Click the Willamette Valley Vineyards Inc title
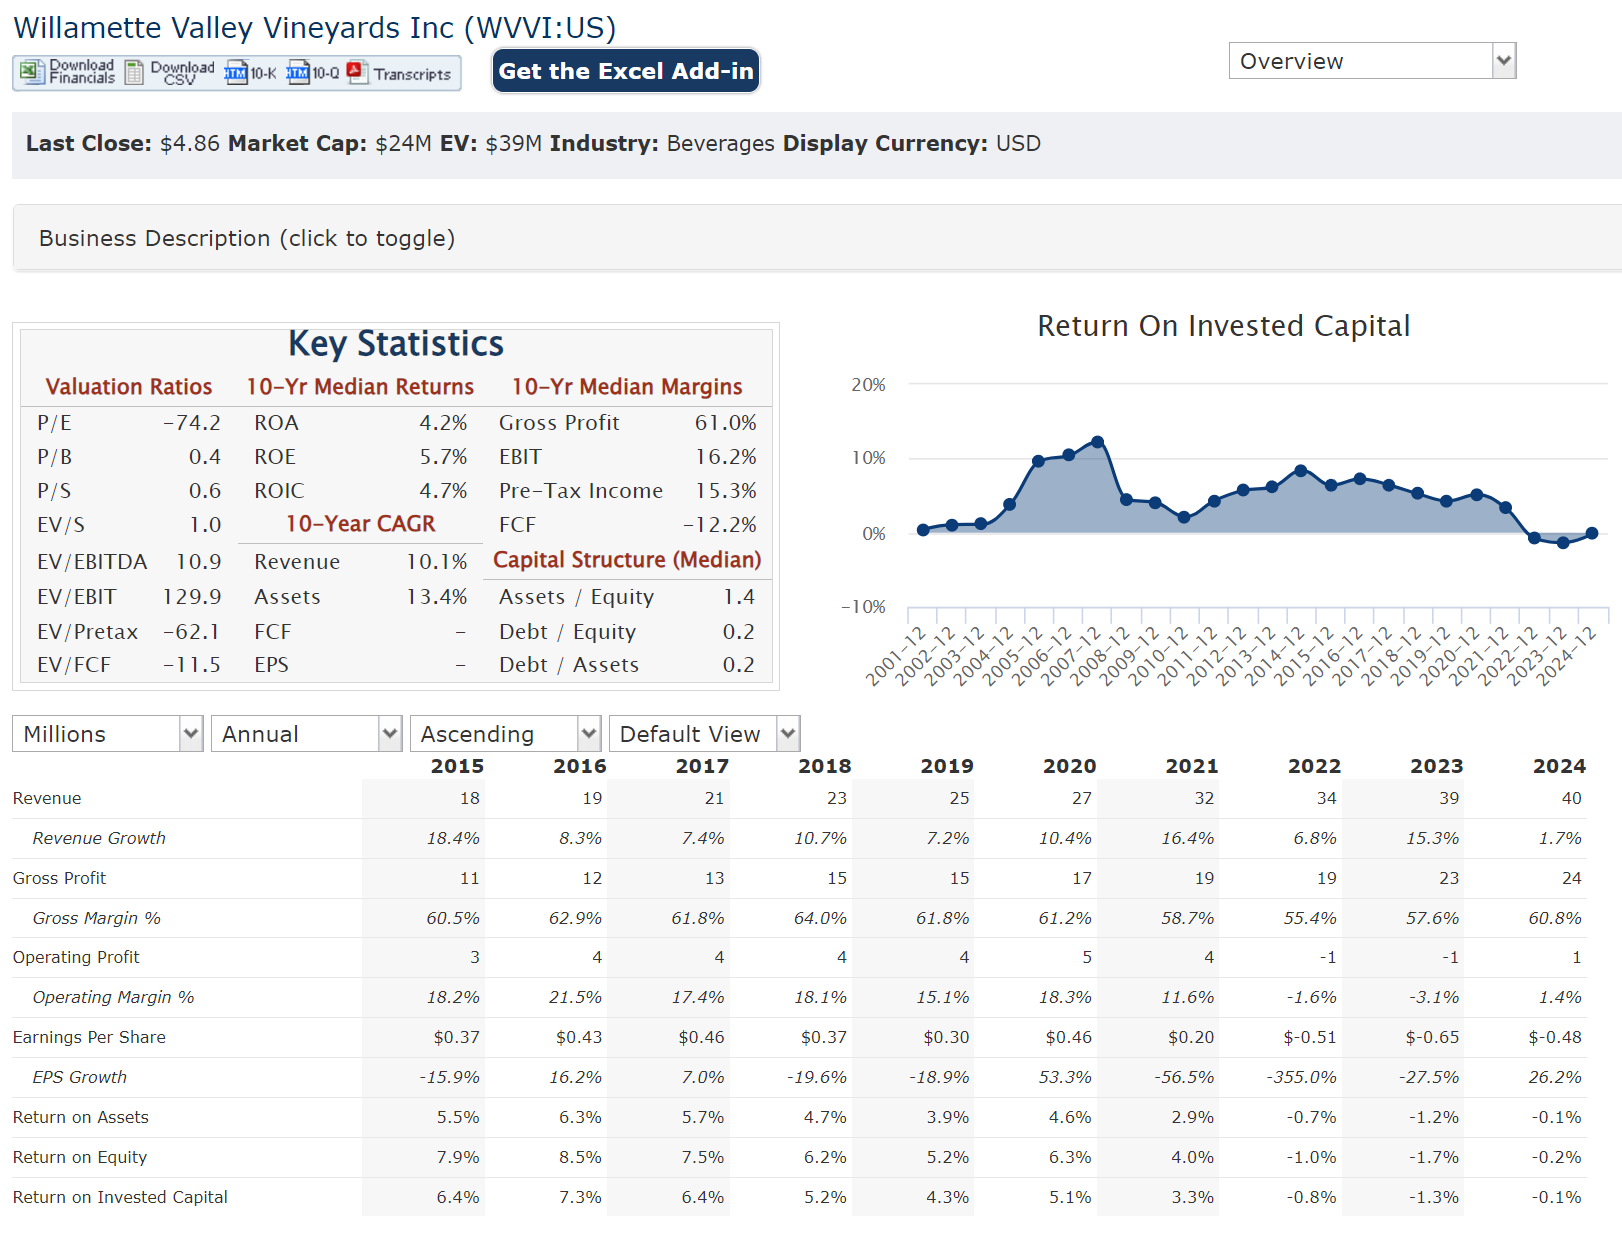Viewport: 1622px width, 1234px height. pos(314,28)
